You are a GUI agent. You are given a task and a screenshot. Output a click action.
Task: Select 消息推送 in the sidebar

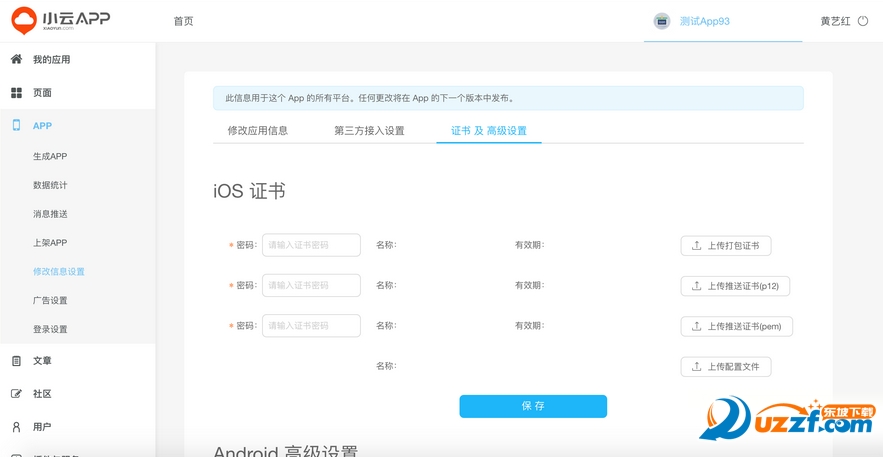click(x=50, y=214)
